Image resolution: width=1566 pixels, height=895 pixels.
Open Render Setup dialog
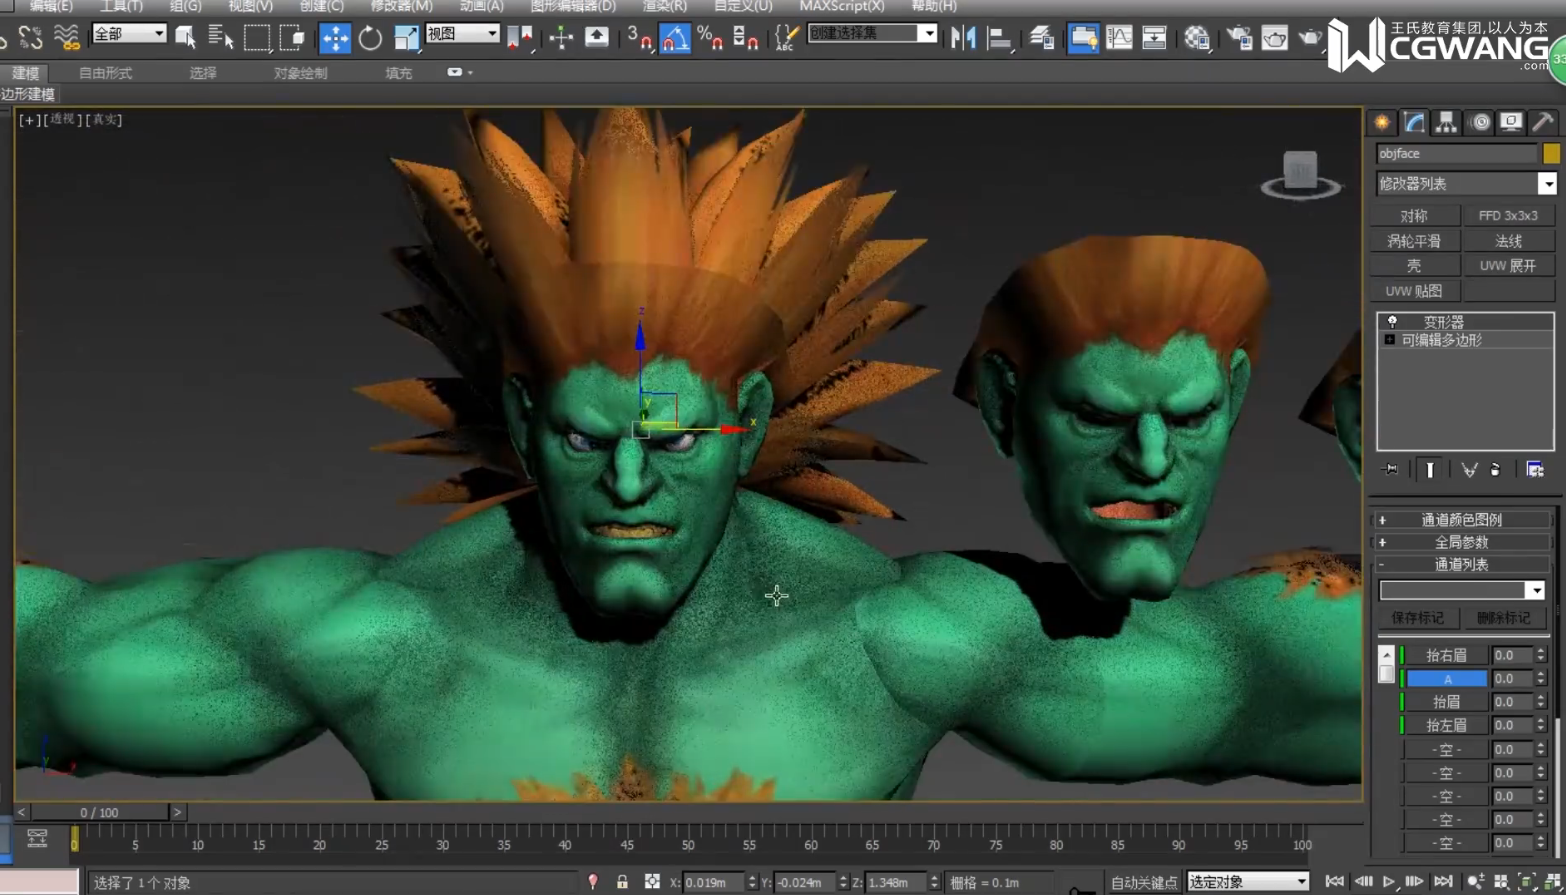1239,38
